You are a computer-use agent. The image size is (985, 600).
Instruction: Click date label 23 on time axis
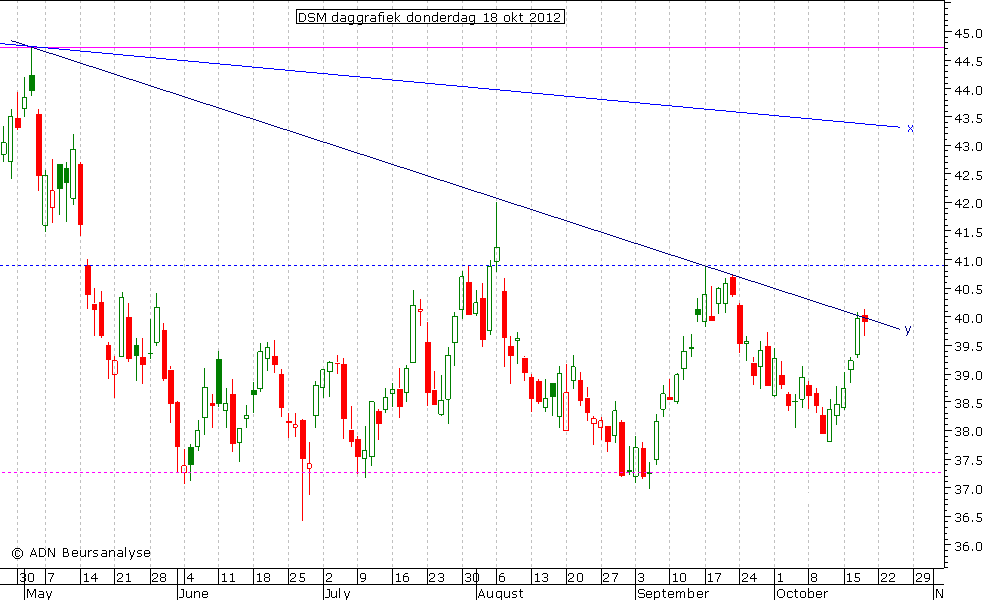point(437,578)
